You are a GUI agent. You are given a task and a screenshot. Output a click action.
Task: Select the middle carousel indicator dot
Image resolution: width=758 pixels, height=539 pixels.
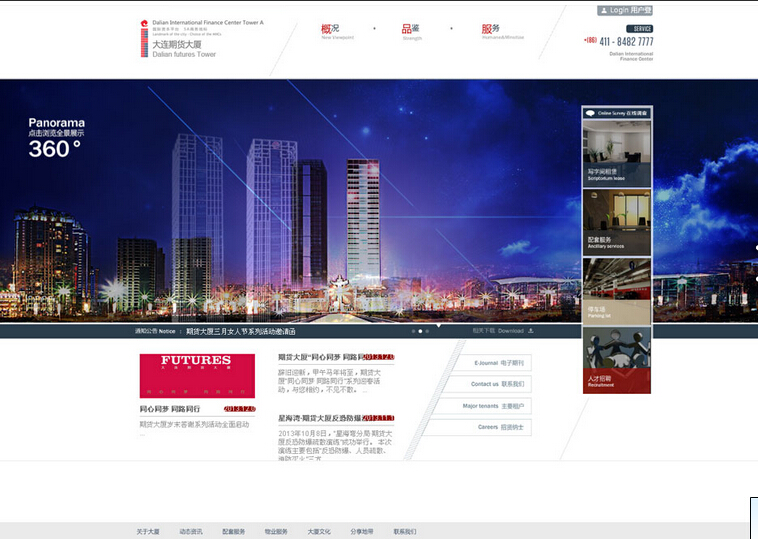tap(420, 330)
